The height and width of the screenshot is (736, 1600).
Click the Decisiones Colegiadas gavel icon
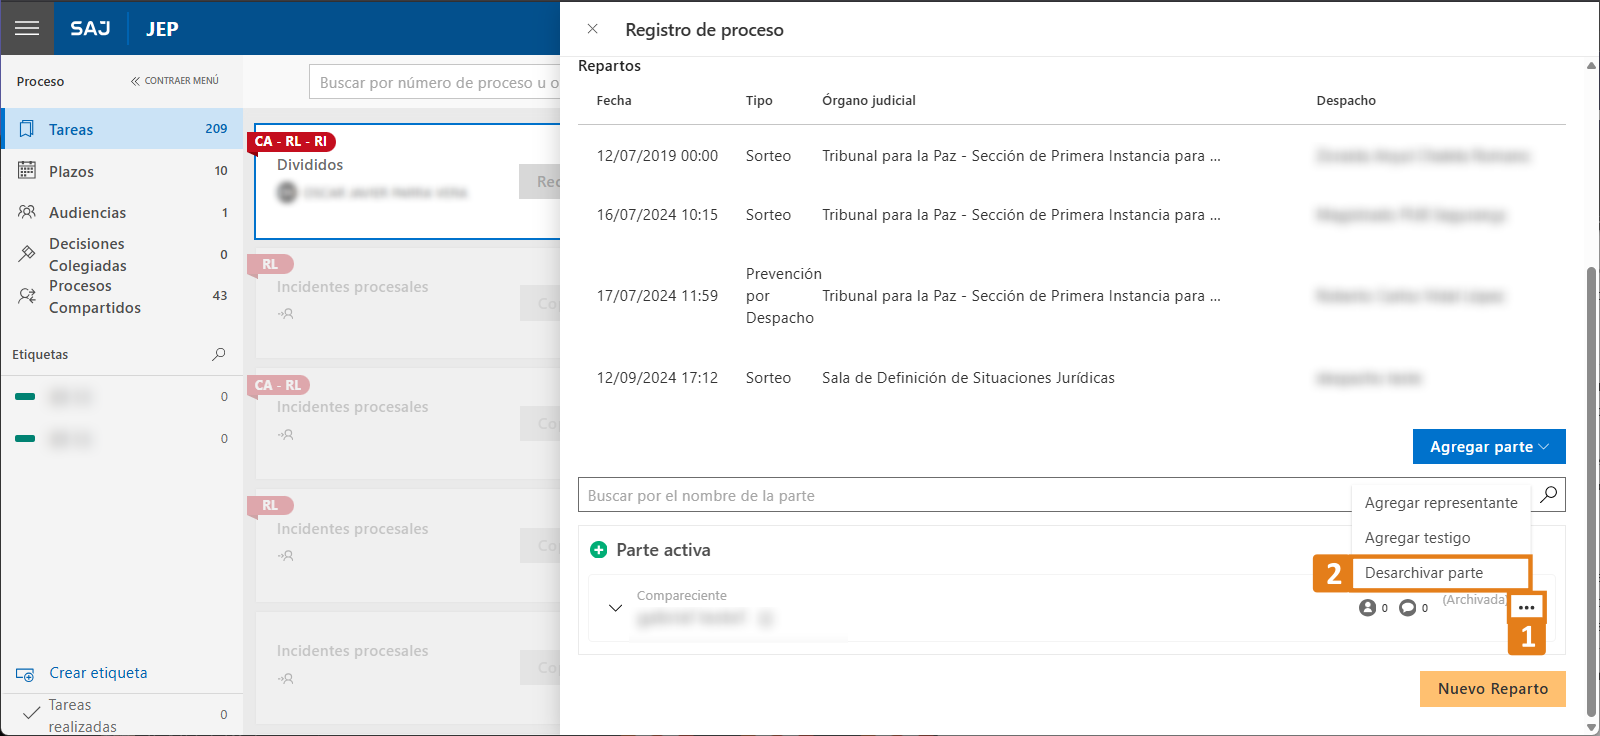point(27,254)
